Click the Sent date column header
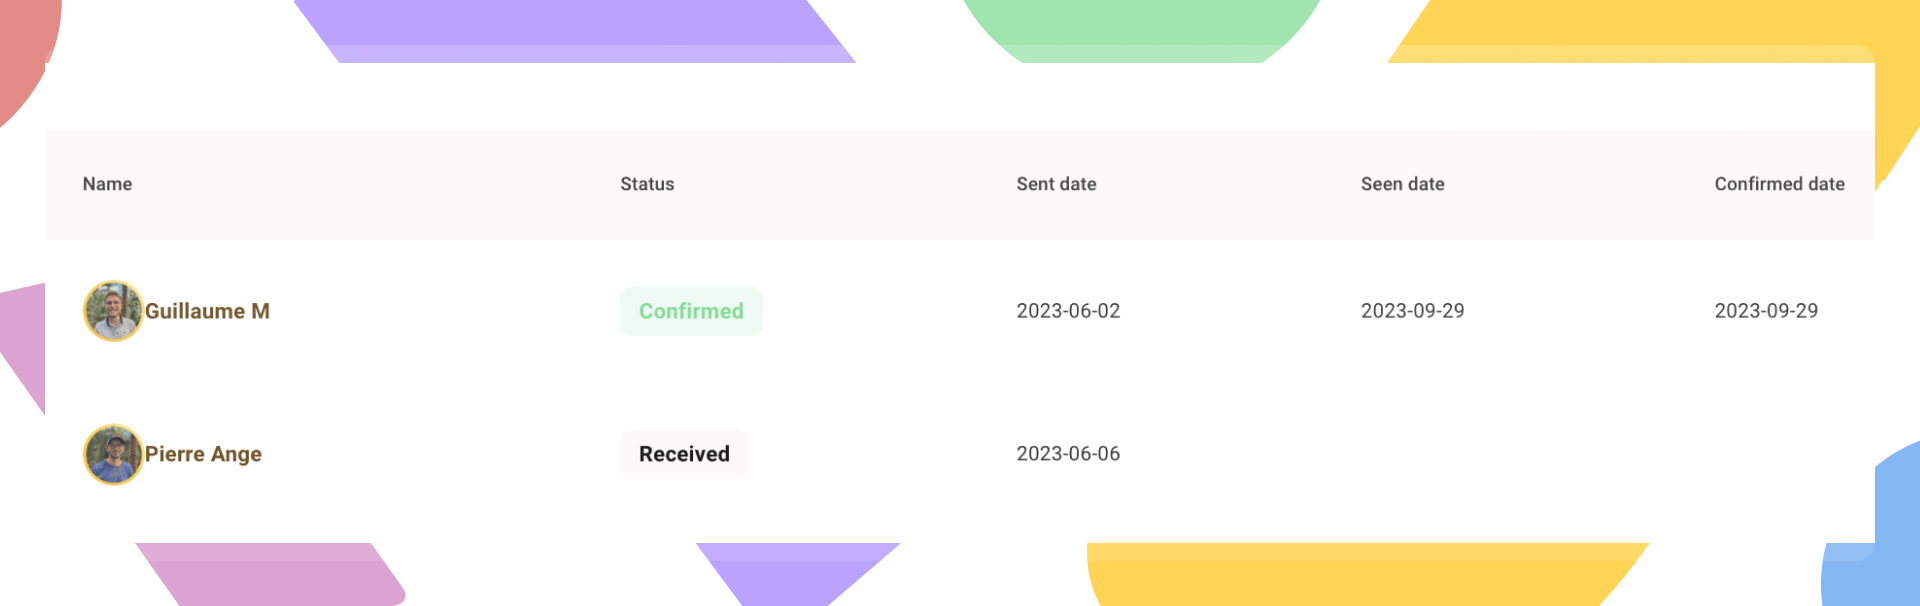 1056,184
